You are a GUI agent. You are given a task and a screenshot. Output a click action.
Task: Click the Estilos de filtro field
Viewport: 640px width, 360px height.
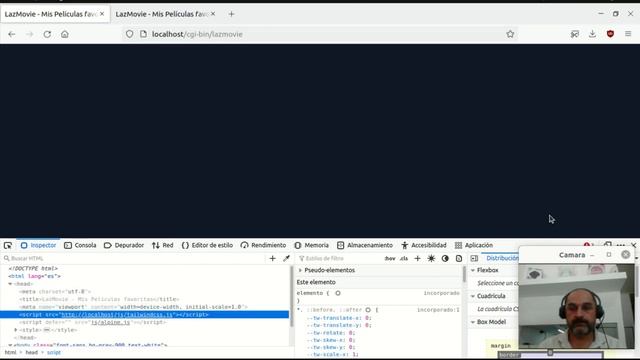click(341, 258)
